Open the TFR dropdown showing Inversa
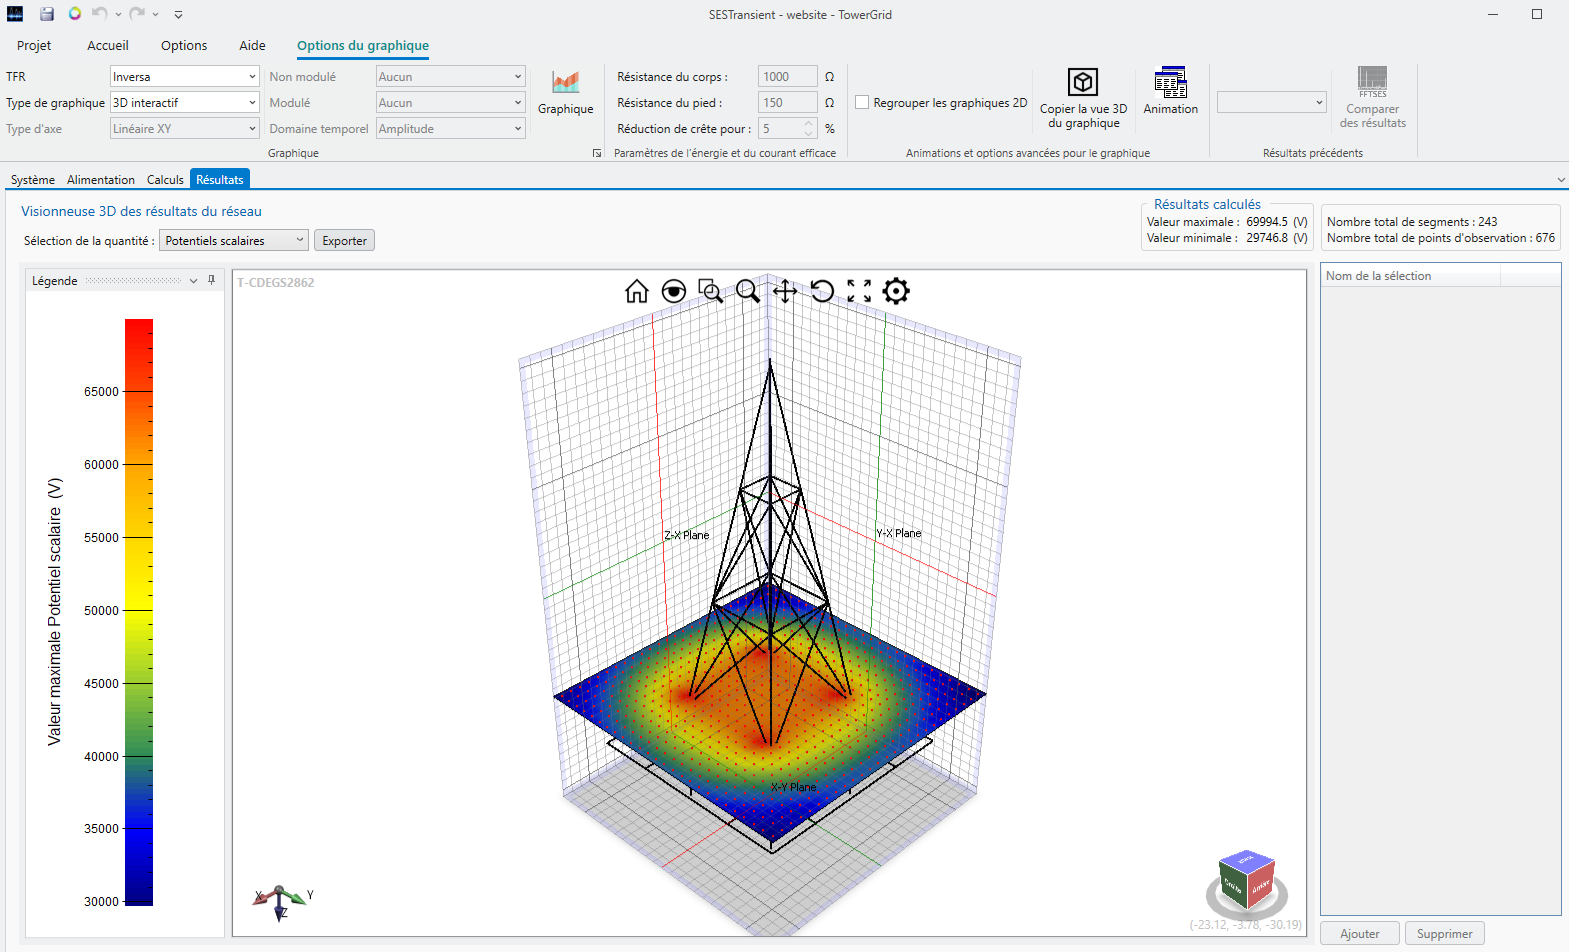 (184, 77)
